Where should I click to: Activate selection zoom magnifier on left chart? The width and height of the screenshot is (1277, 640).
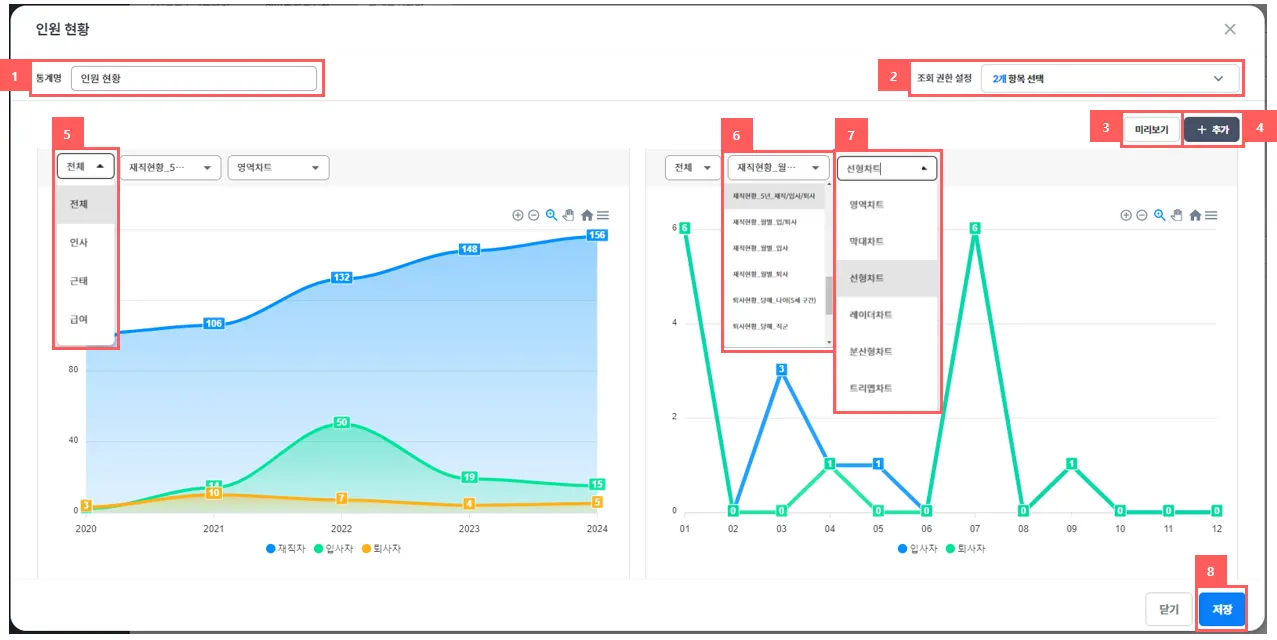click(x=551, y=215)
